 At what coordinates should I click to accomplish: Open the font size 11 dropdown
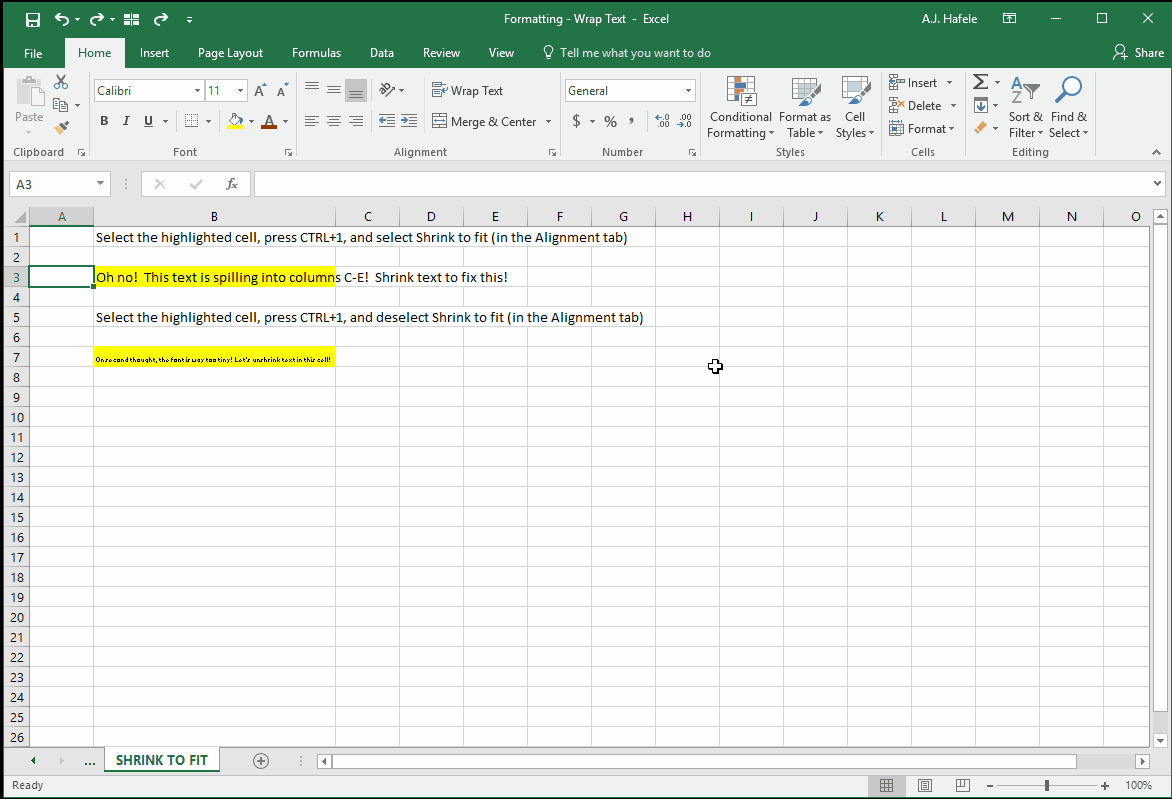point(241,90)
